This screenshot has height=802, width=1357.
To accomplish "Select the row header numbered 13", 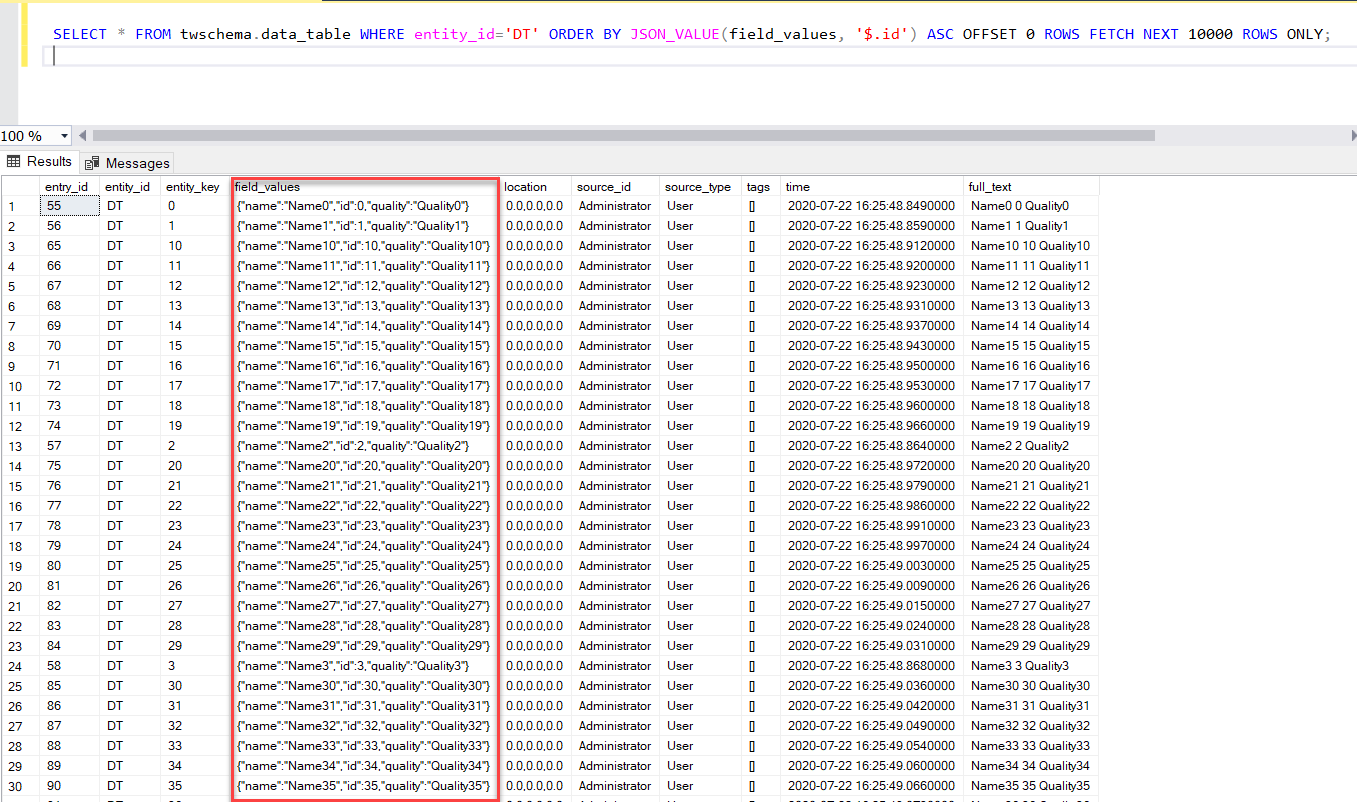I will coord(20,446).
